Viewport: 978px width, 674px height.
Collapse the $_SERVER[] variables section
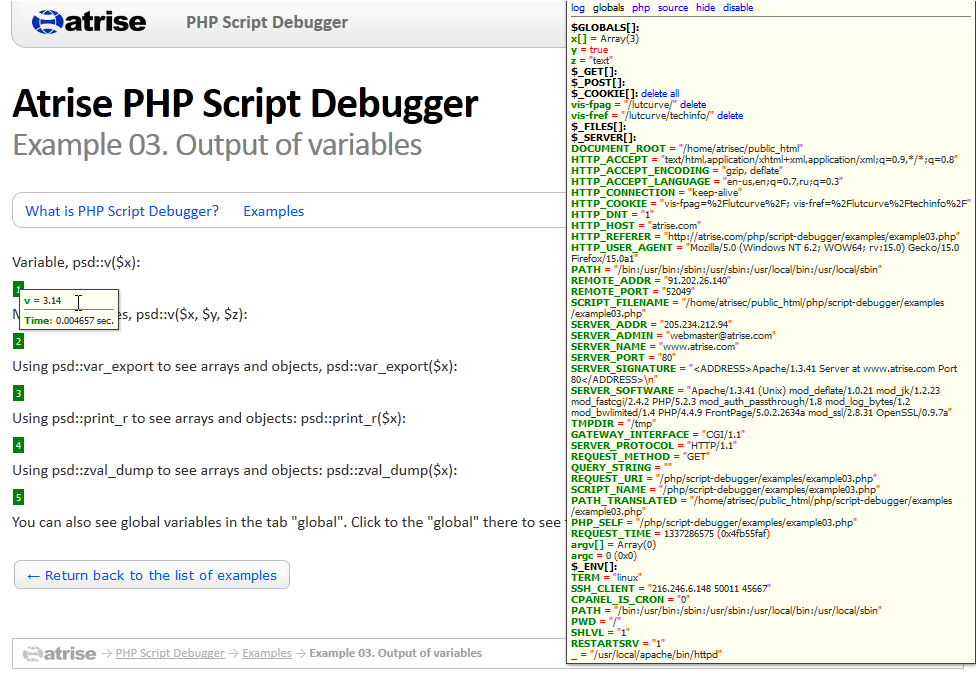click(603, 137)
